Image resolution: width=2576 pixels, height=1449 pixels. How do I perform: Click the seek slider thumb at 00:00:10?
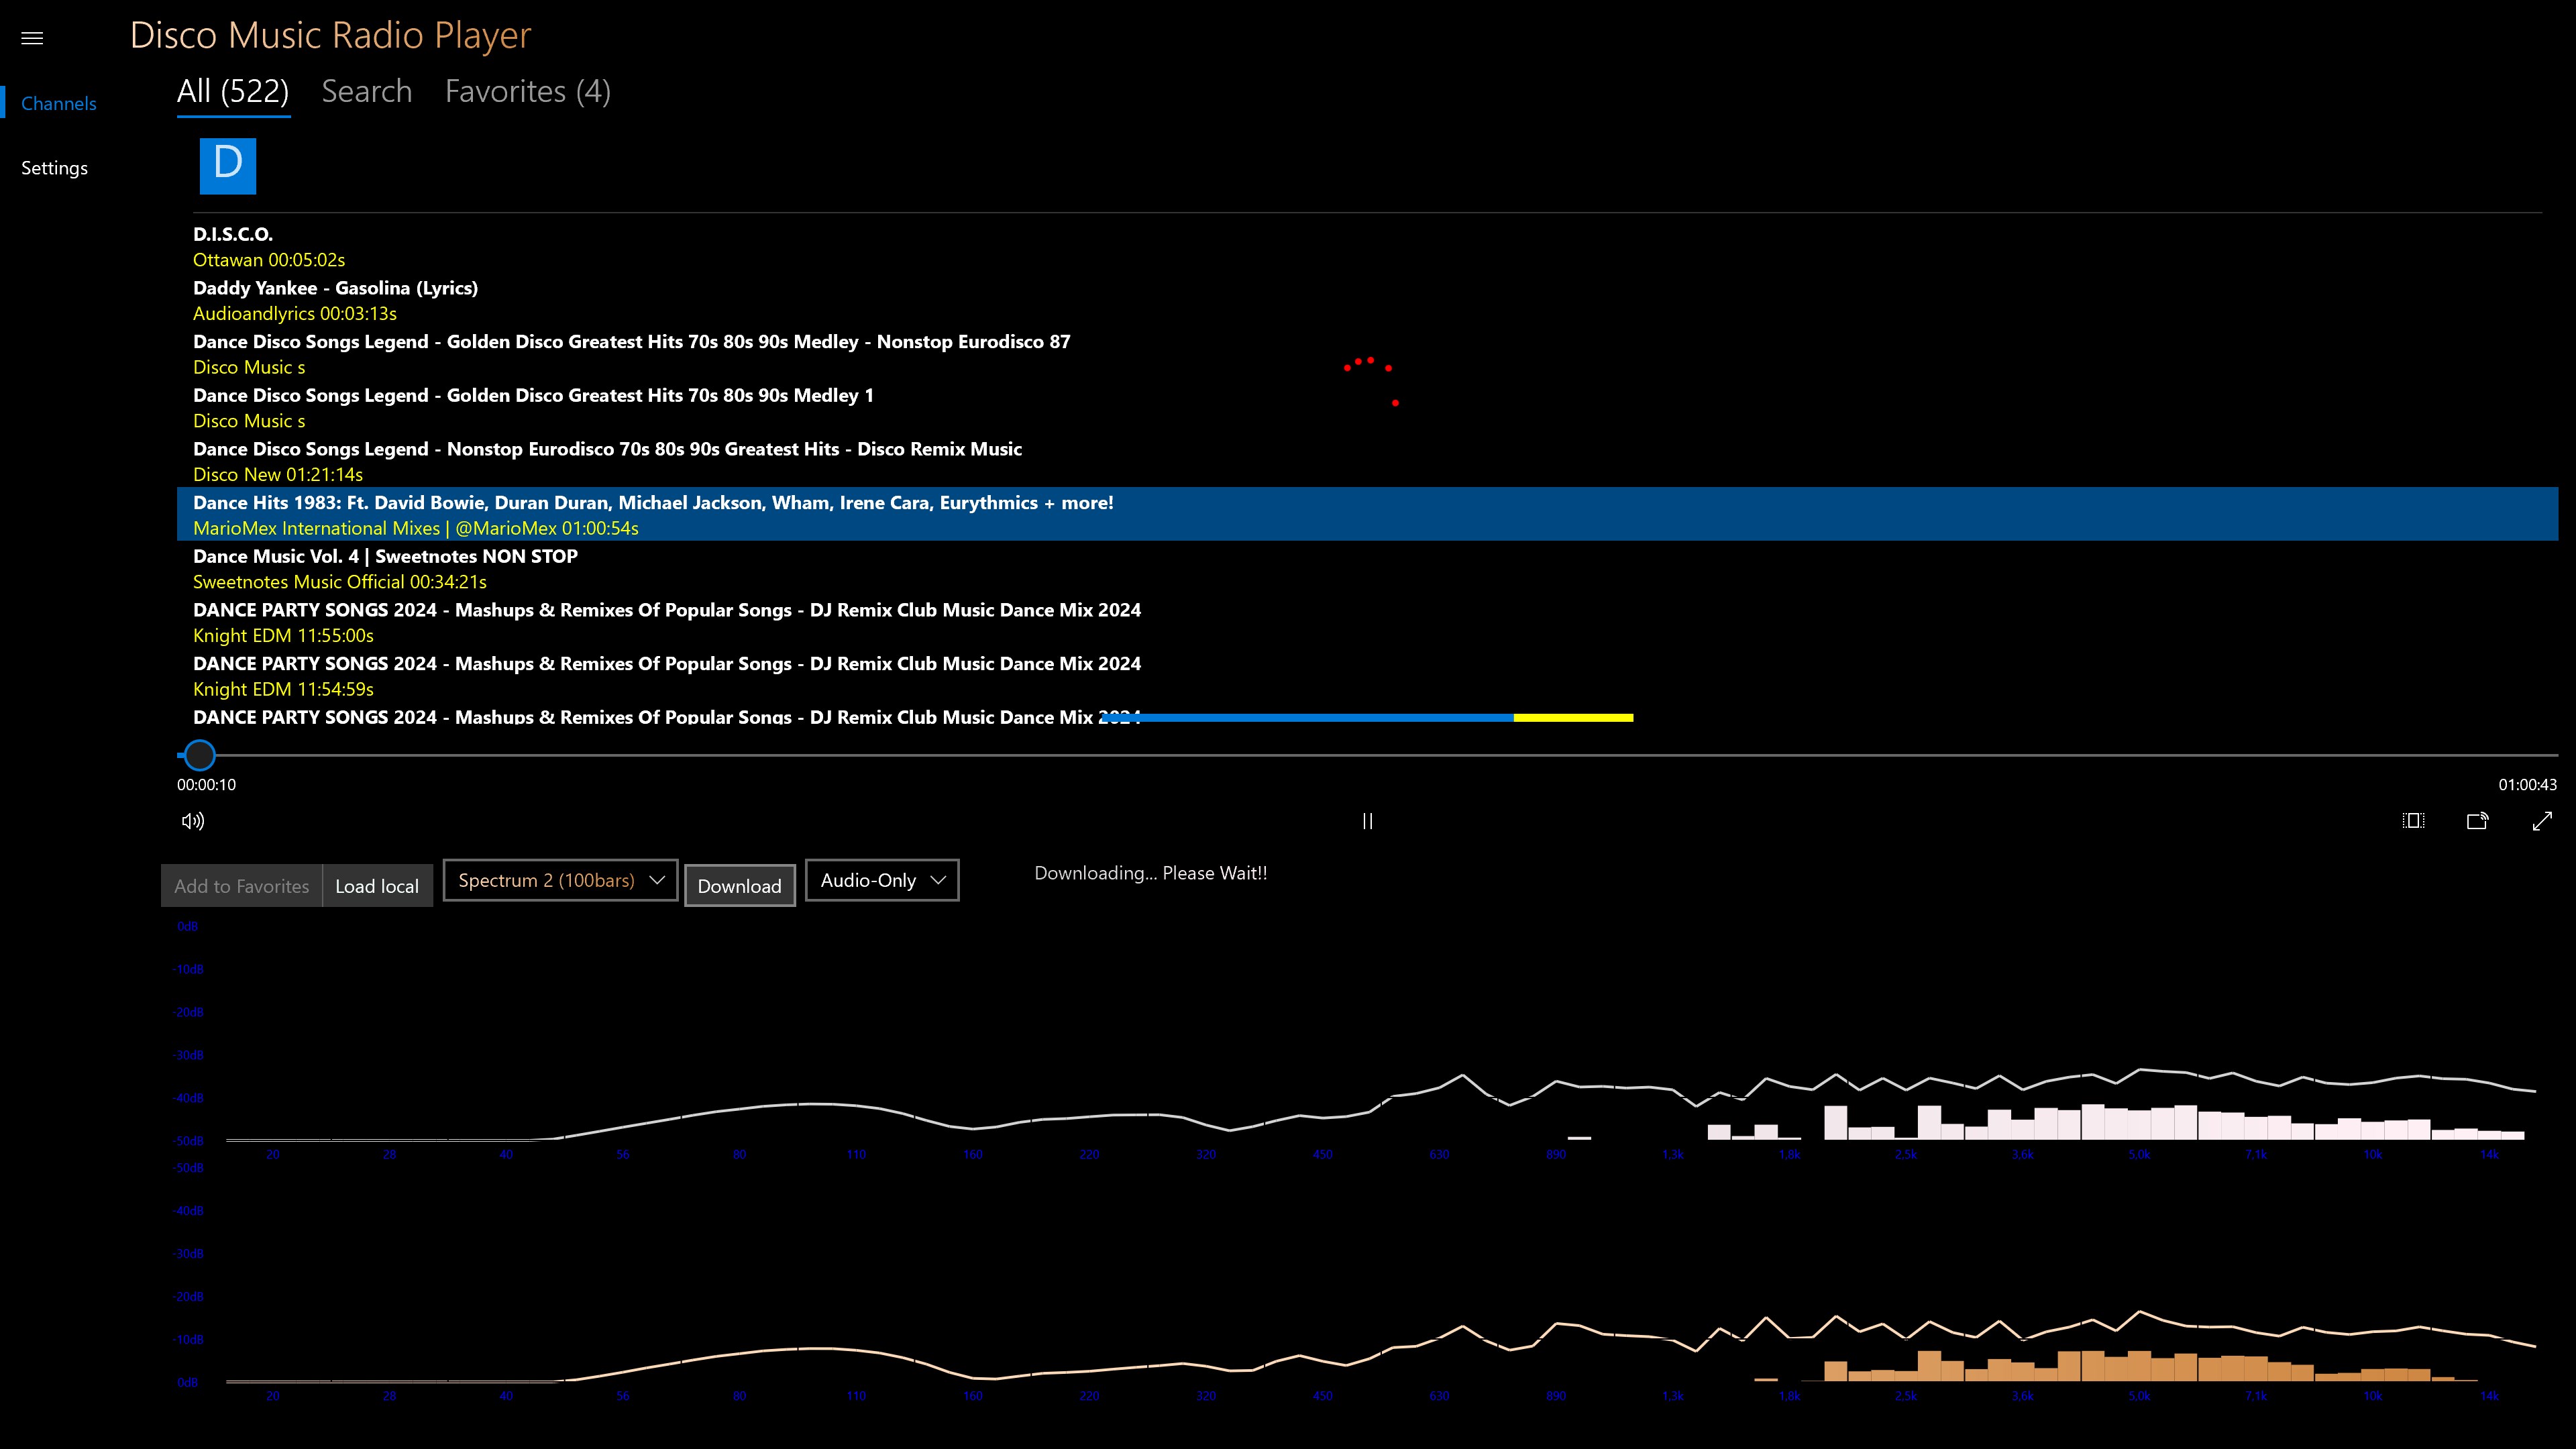[200, 755]
